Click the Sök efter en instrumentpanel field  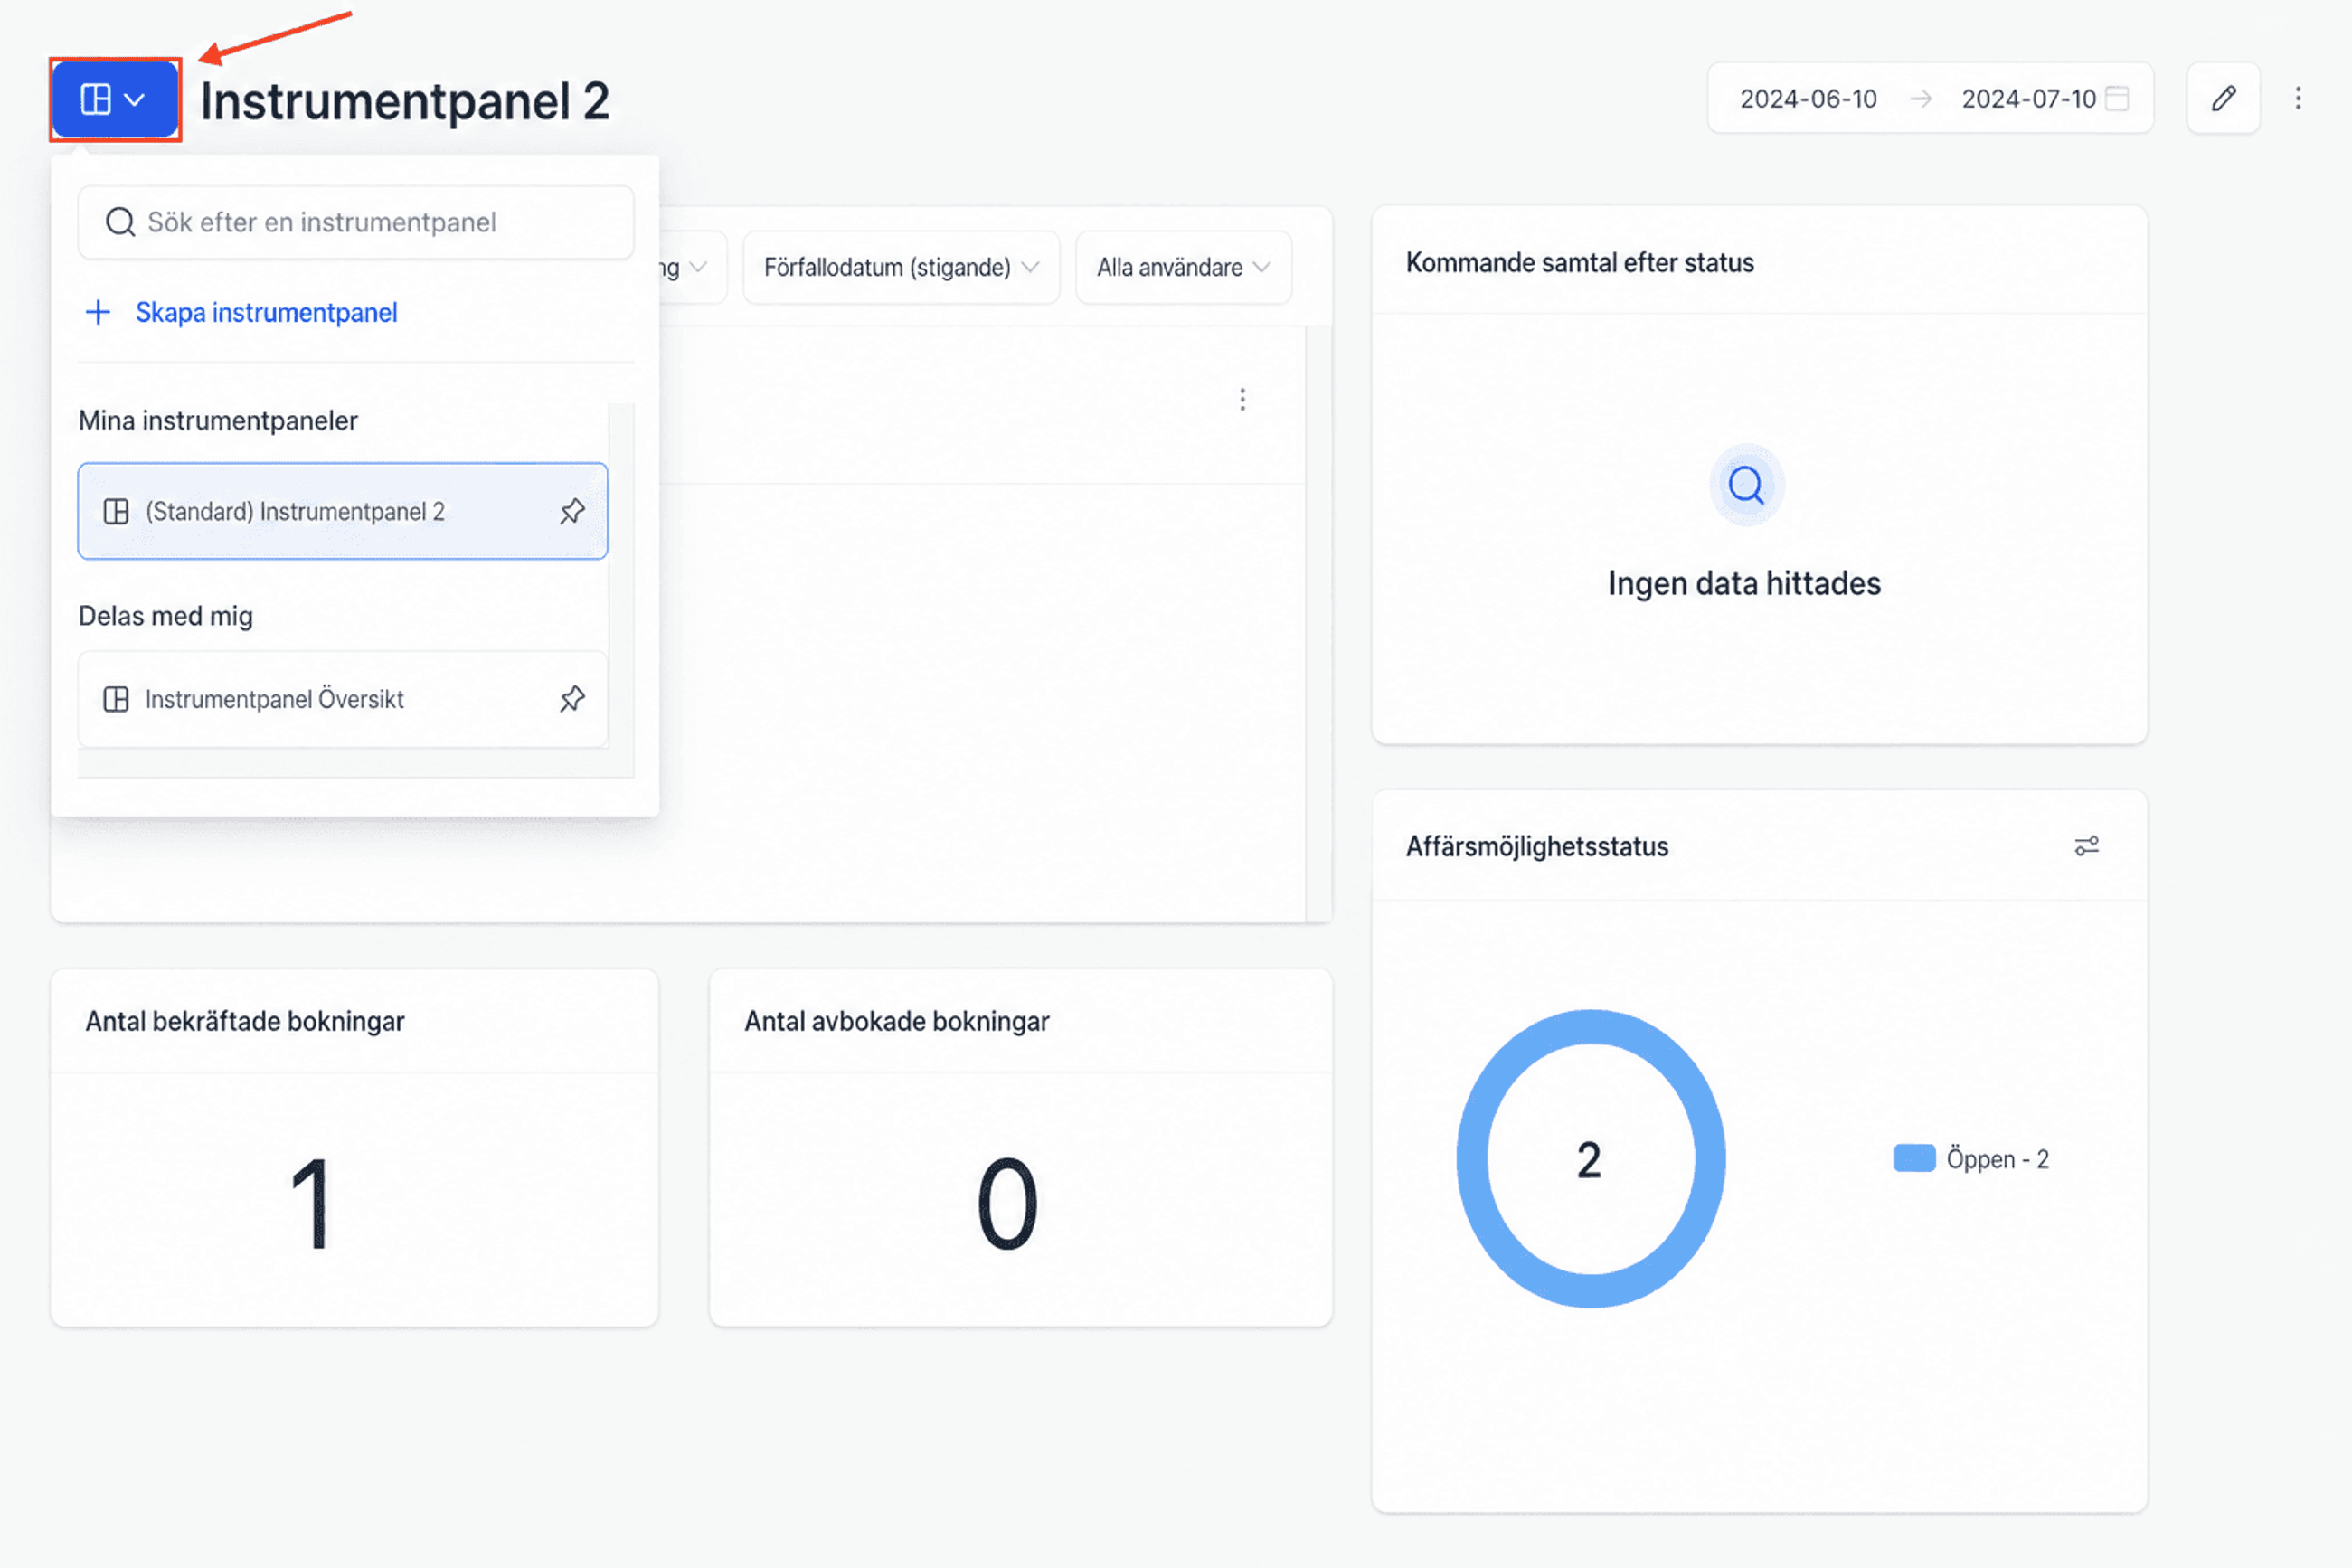(356, 222)
